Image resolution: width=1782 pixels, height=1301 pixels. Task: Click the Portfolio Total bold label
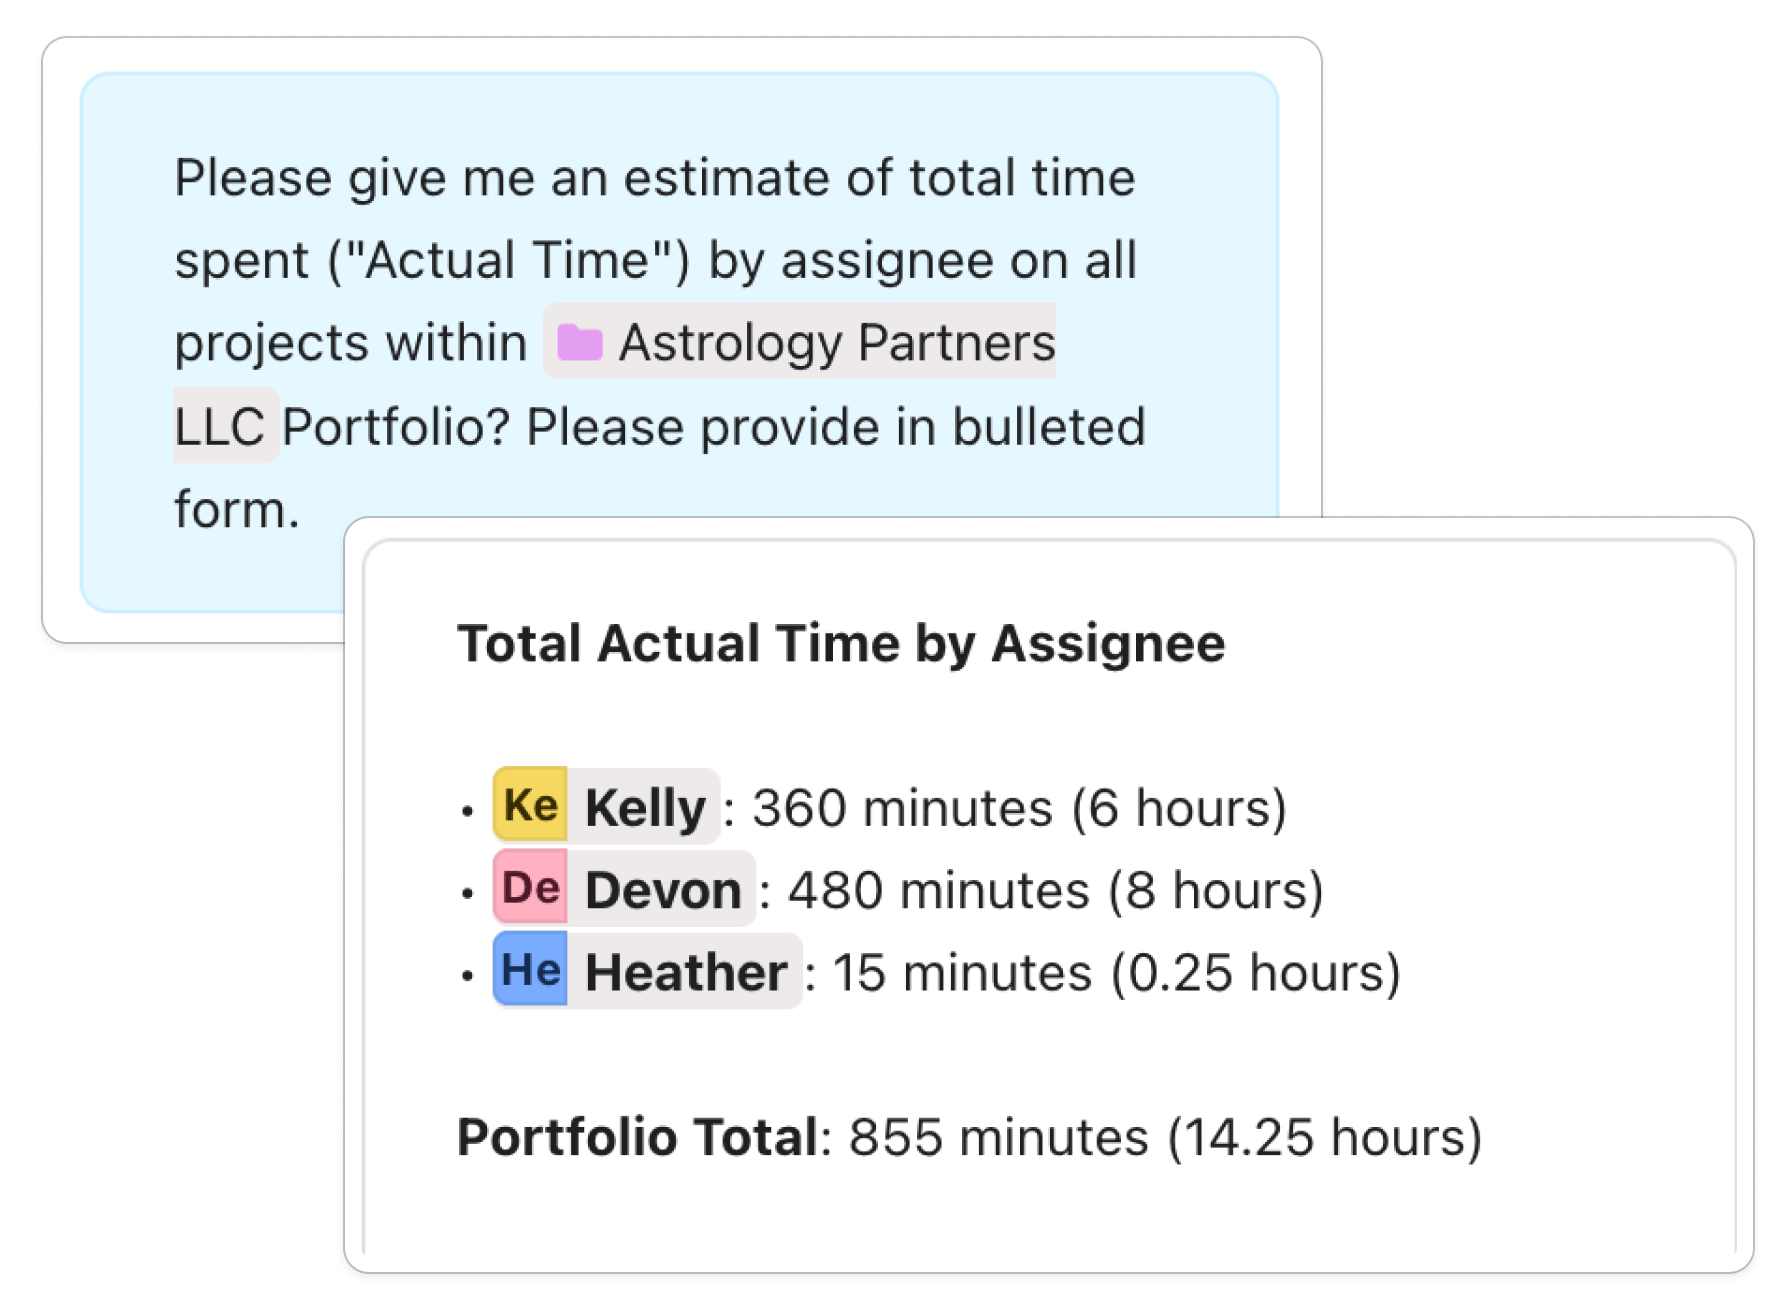tap(638, 1137)
